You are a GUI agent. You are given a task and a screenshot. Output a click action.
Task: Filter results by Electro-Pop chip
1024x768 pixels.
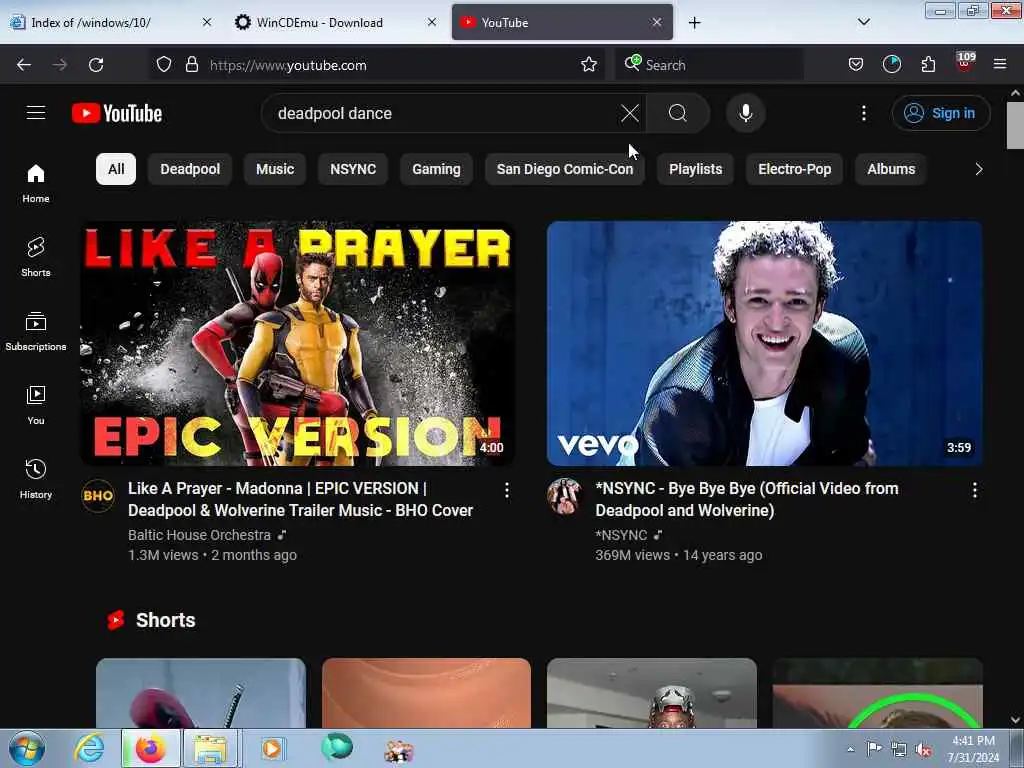795,169
